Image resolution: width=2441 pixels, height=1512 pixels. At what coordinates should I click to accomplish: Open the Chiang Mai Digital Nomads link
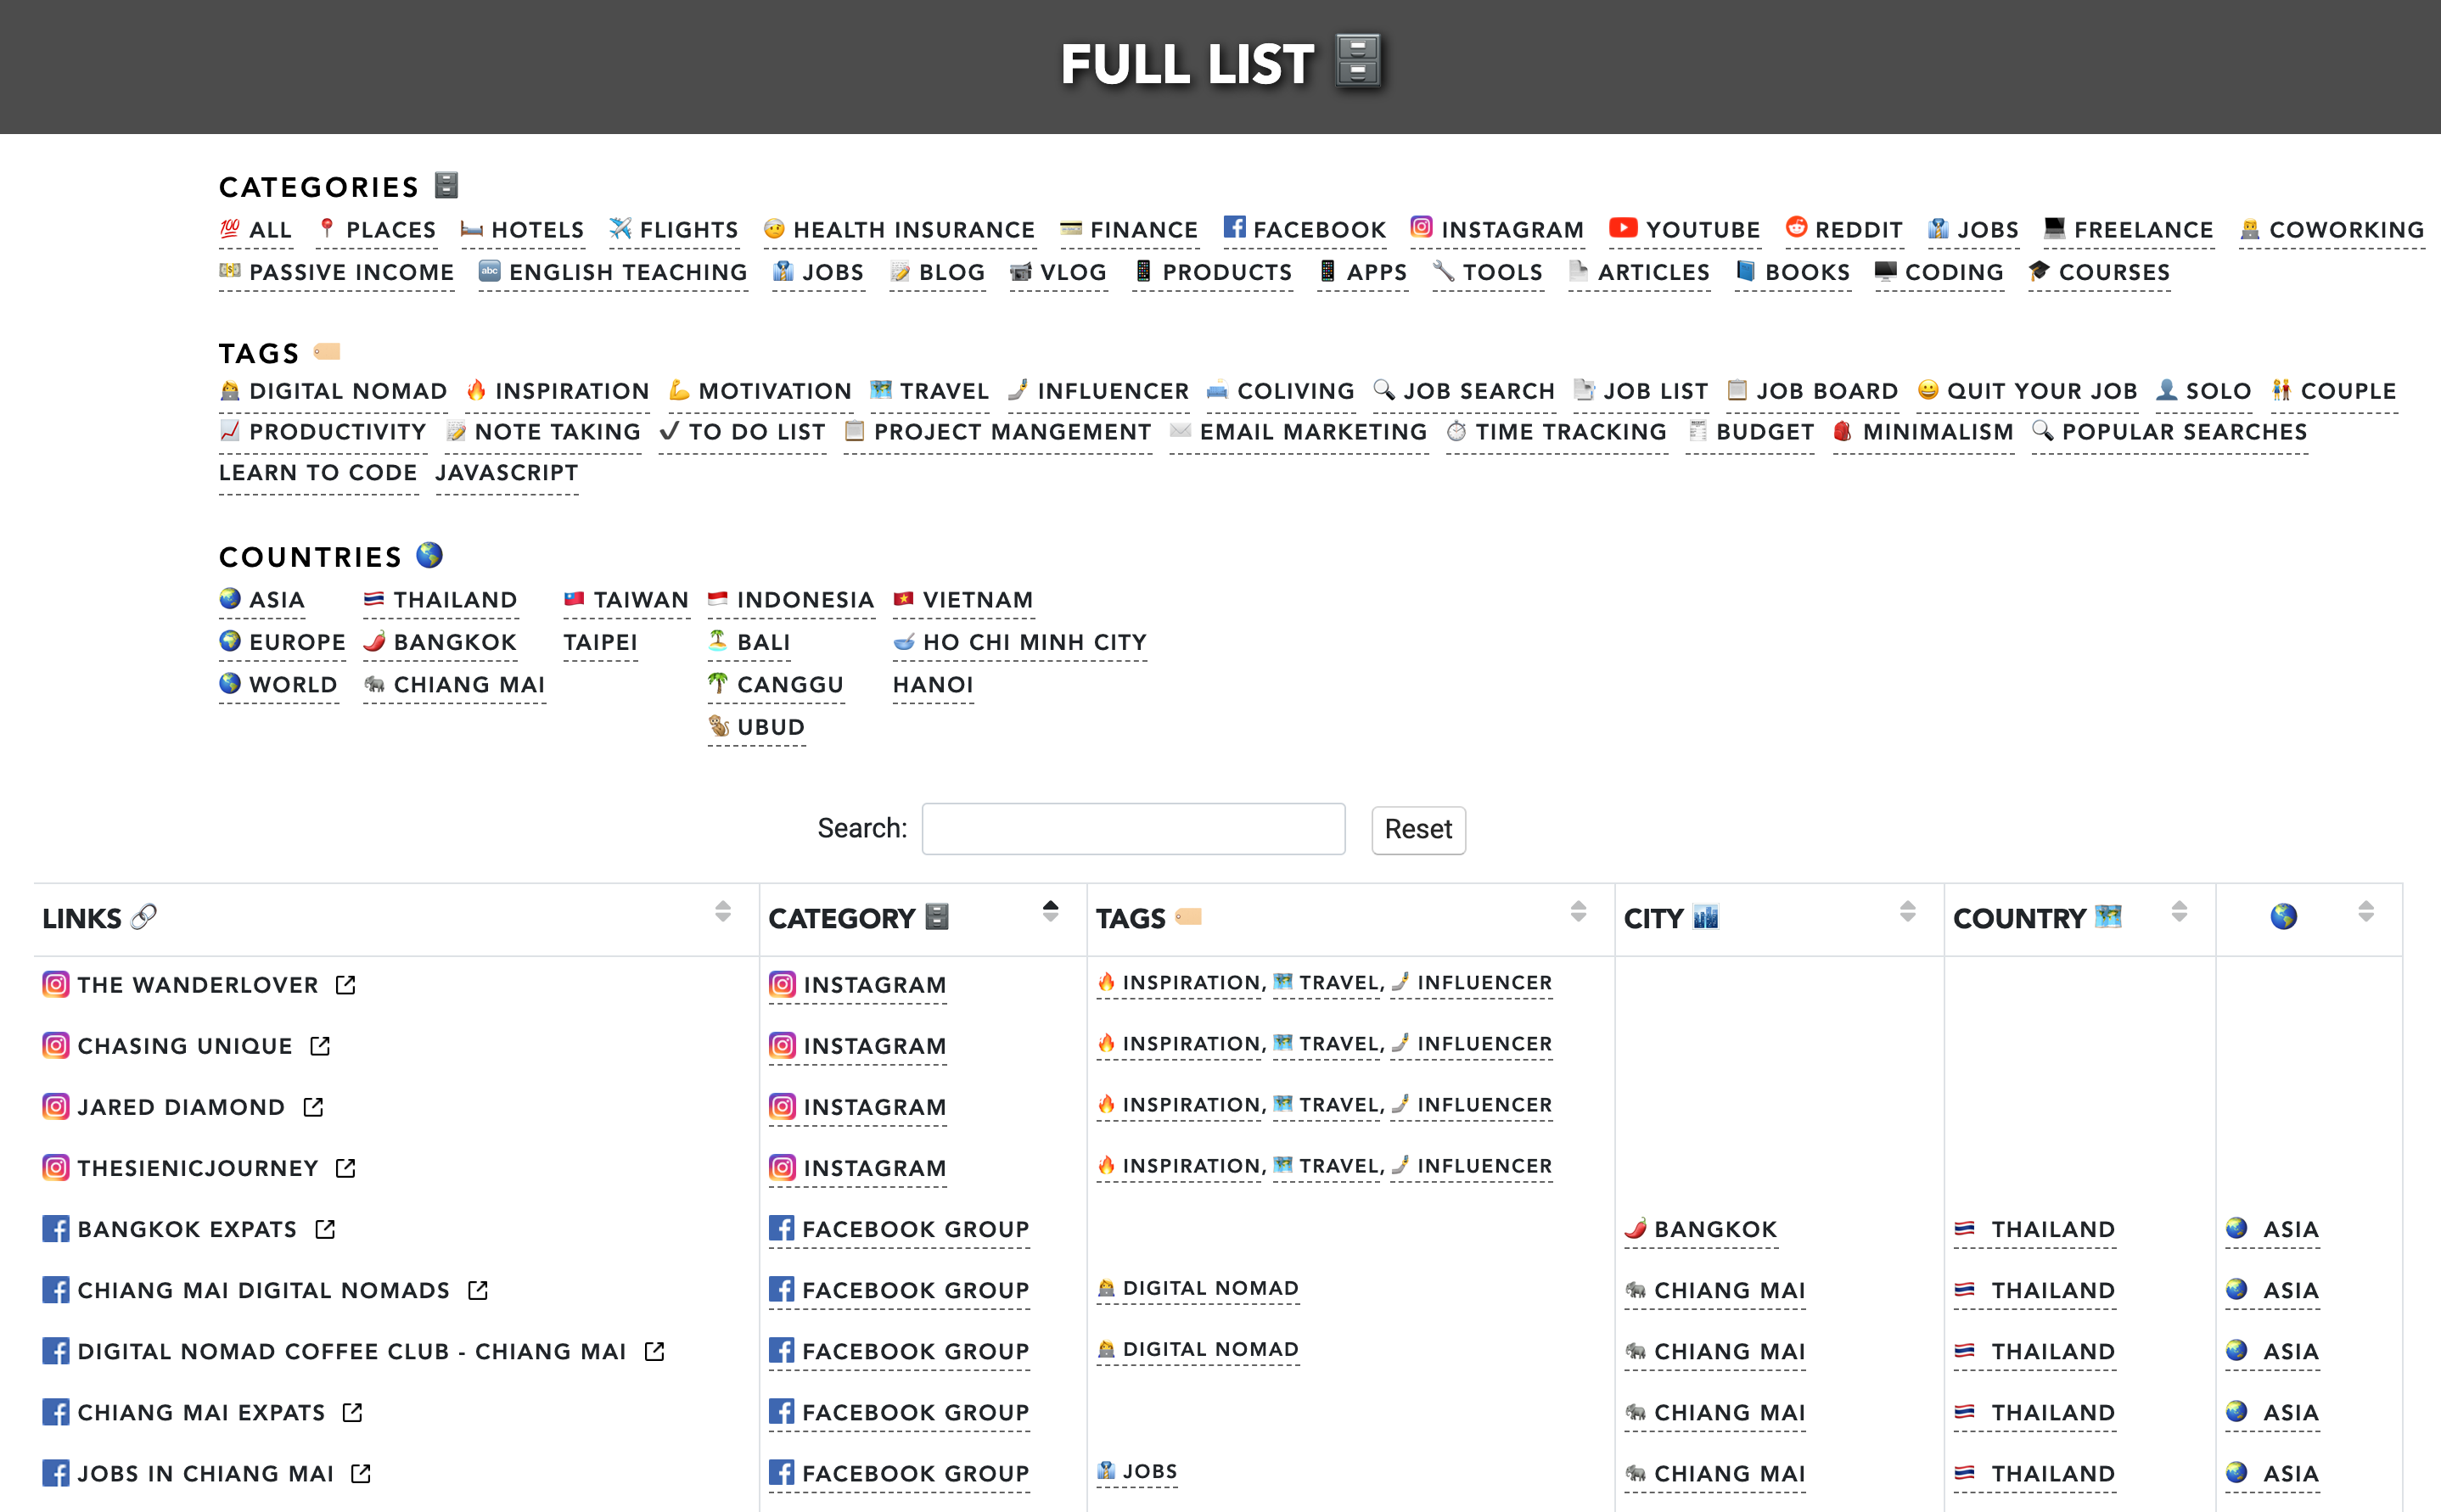point(263,1290)
